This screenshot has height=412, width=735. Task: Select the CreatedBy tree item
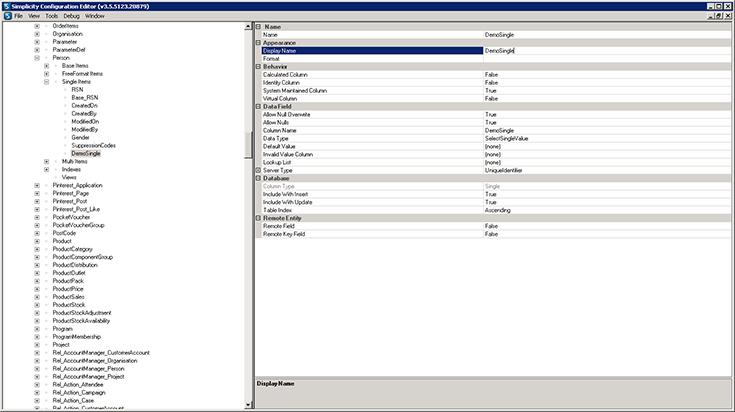coord(84,113)
